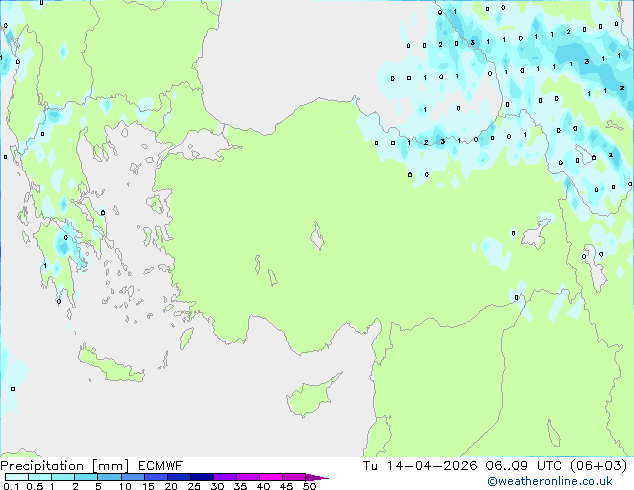Click the '50' legend scale value
The height and width of the screenshot is (490, 634).
[x=309, y=486]
